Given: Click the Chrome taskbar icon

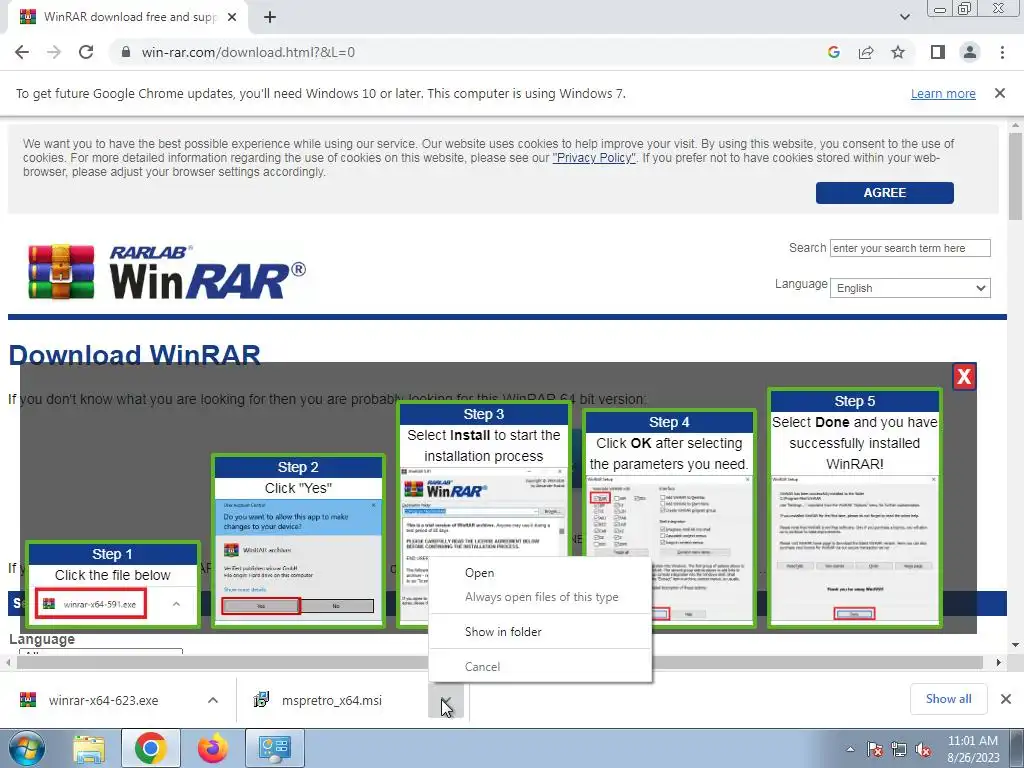Looking at the screenshot, I should (151, 748).
